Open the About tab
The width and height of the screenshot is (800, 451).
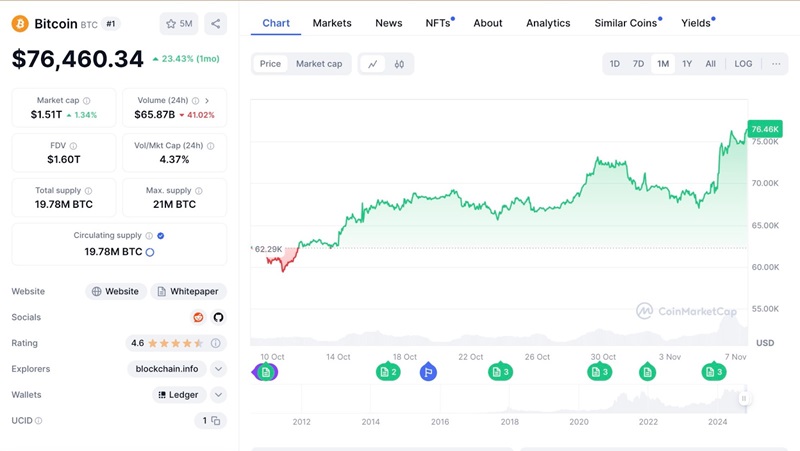click(x=488, y=23)
